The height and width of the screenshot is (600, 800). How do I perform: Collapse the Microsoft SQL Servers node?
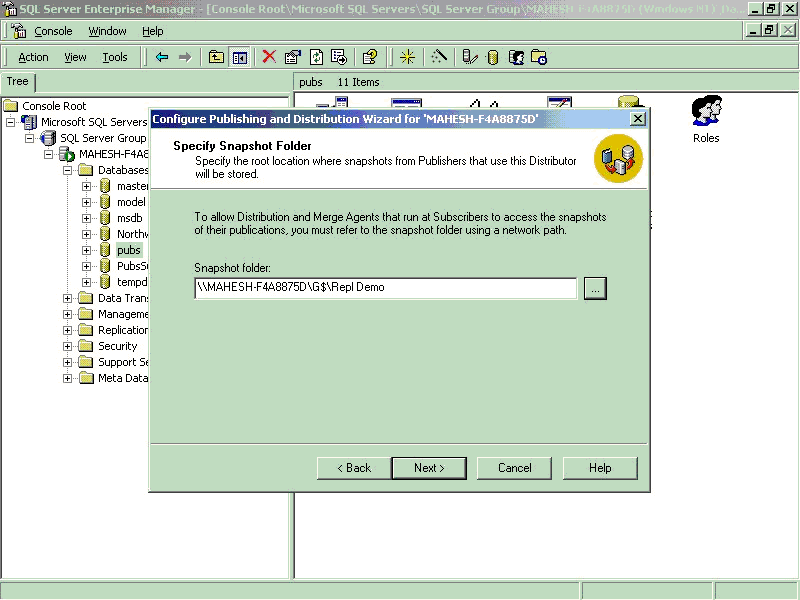11,122
